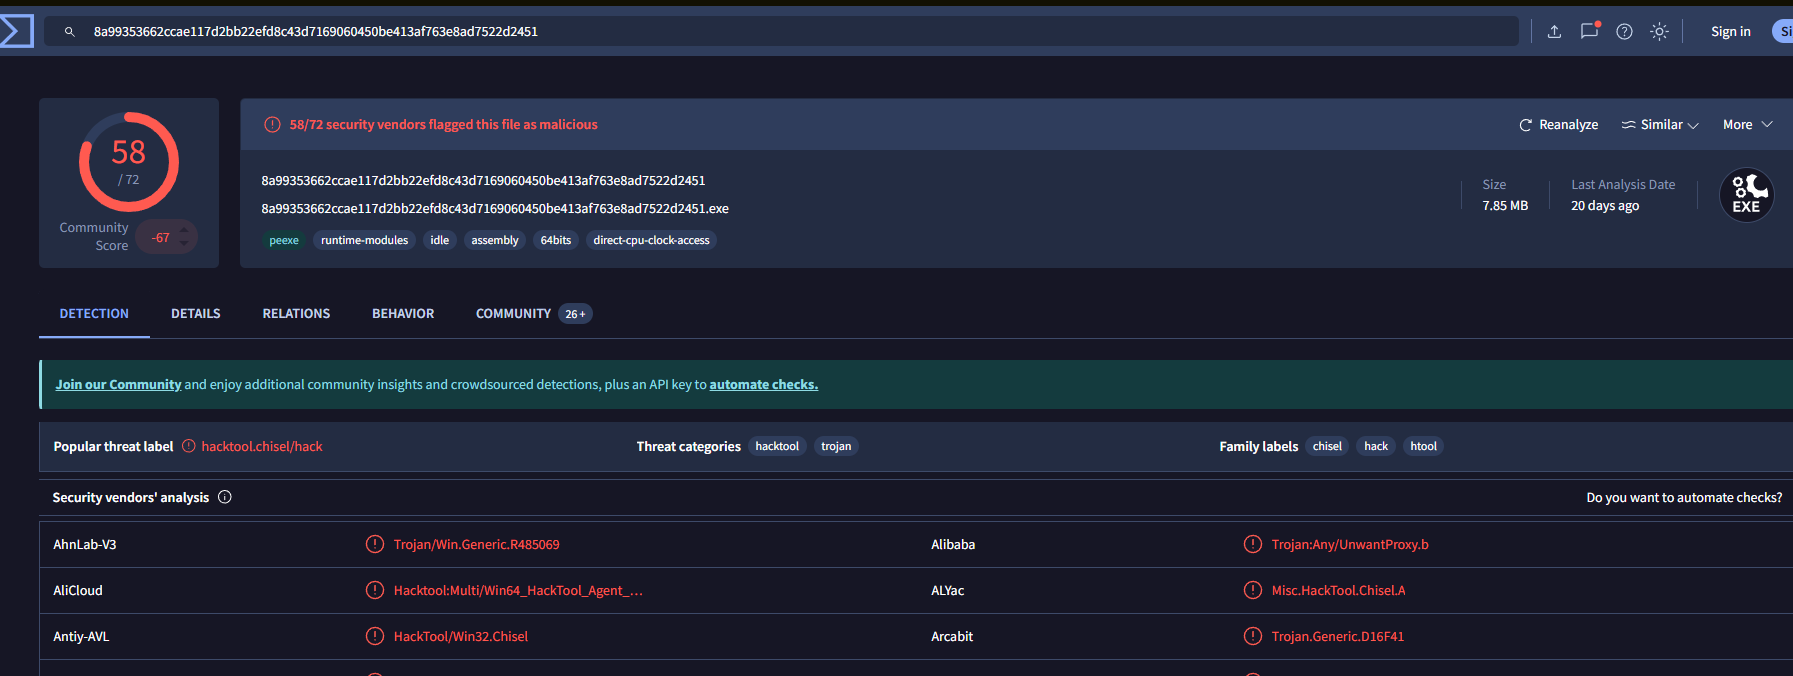Screen dimensions: 1793x676
Task: Click Trojan:Any/UnwantProxy.b detection text
Action: click(x=1350, y=545)
